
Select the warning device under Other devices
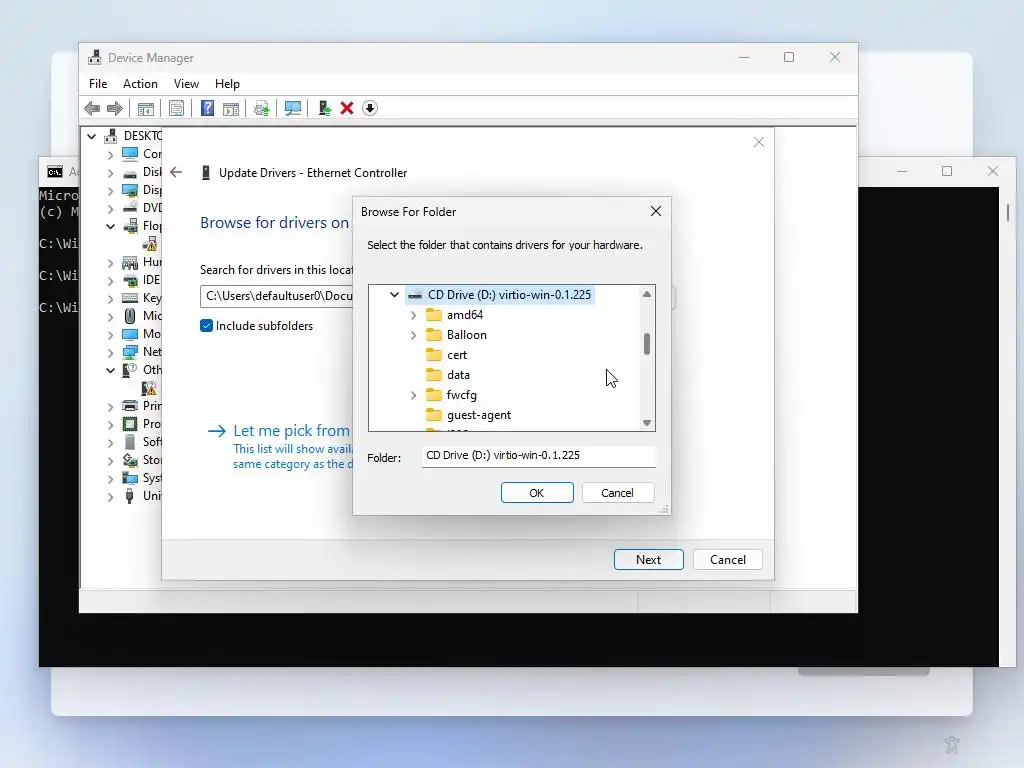[x=150, y=389]
